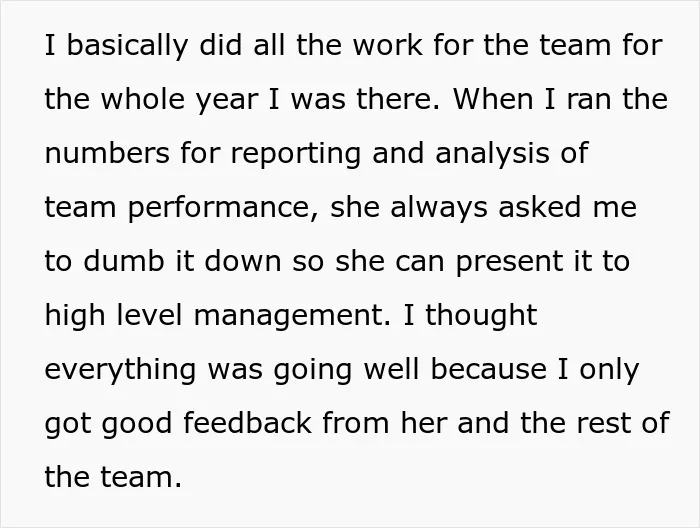Click the word "everything"

(x=120, y=370)
